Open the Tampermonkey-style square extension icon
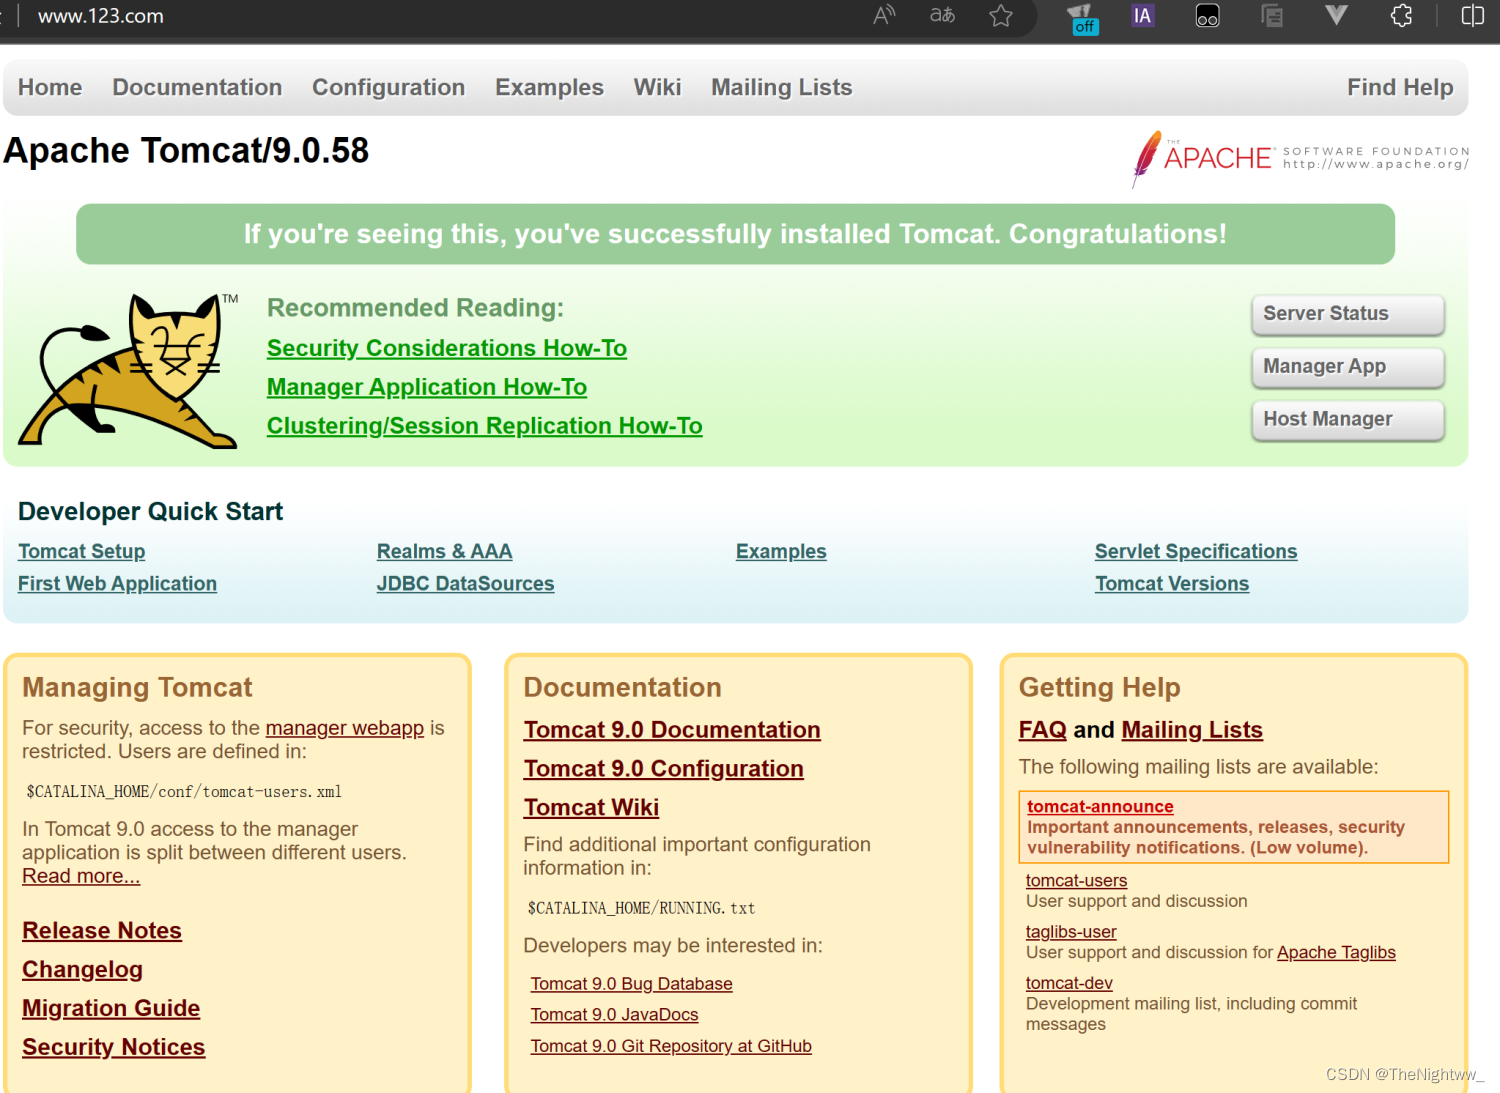The width and height of the screenshot is (1500, 1093). click(1207, 16)
